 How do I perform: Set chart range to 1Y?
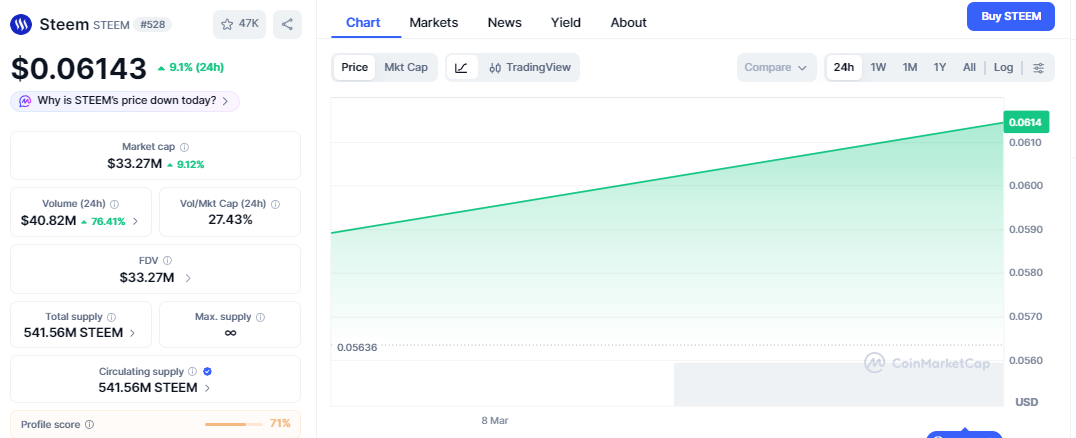click(x=940, y=67)
